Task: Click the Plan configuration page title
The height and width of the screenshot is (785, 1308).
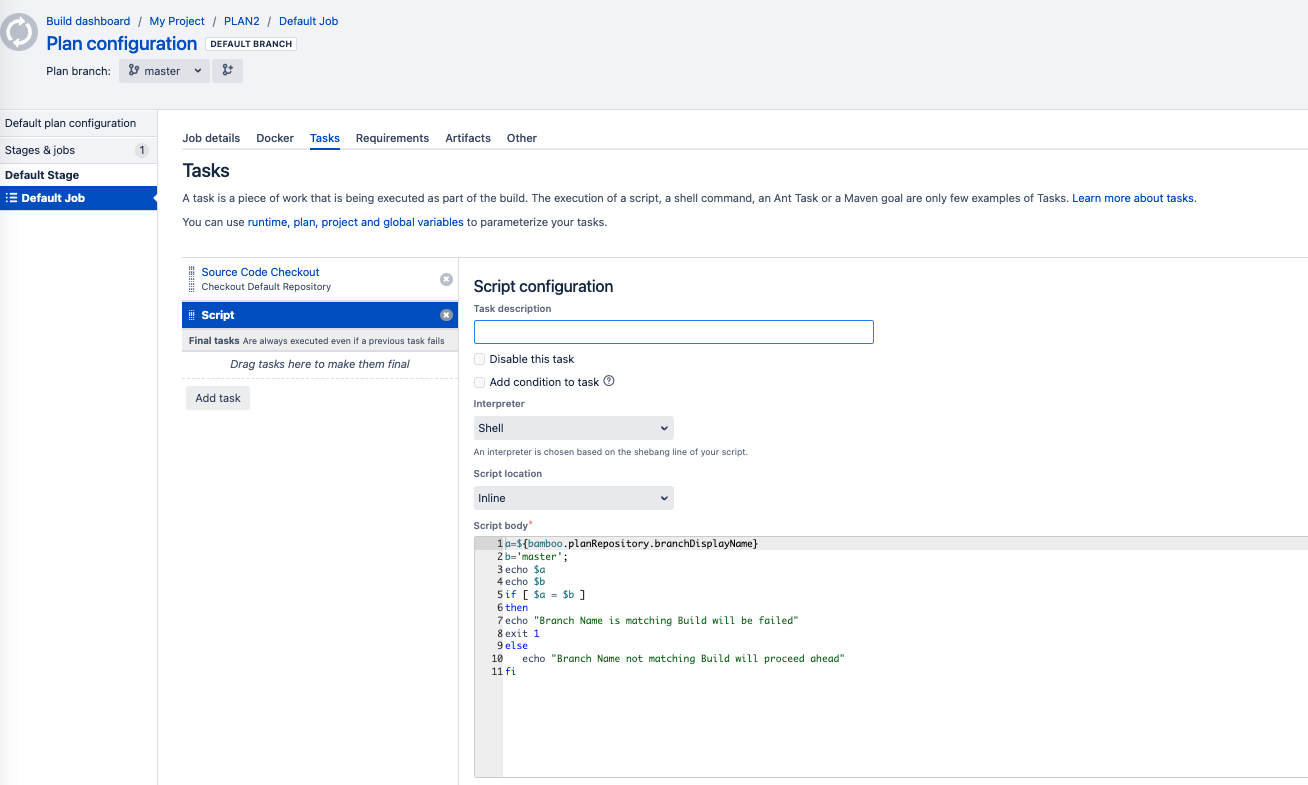Action: (122, 43)
